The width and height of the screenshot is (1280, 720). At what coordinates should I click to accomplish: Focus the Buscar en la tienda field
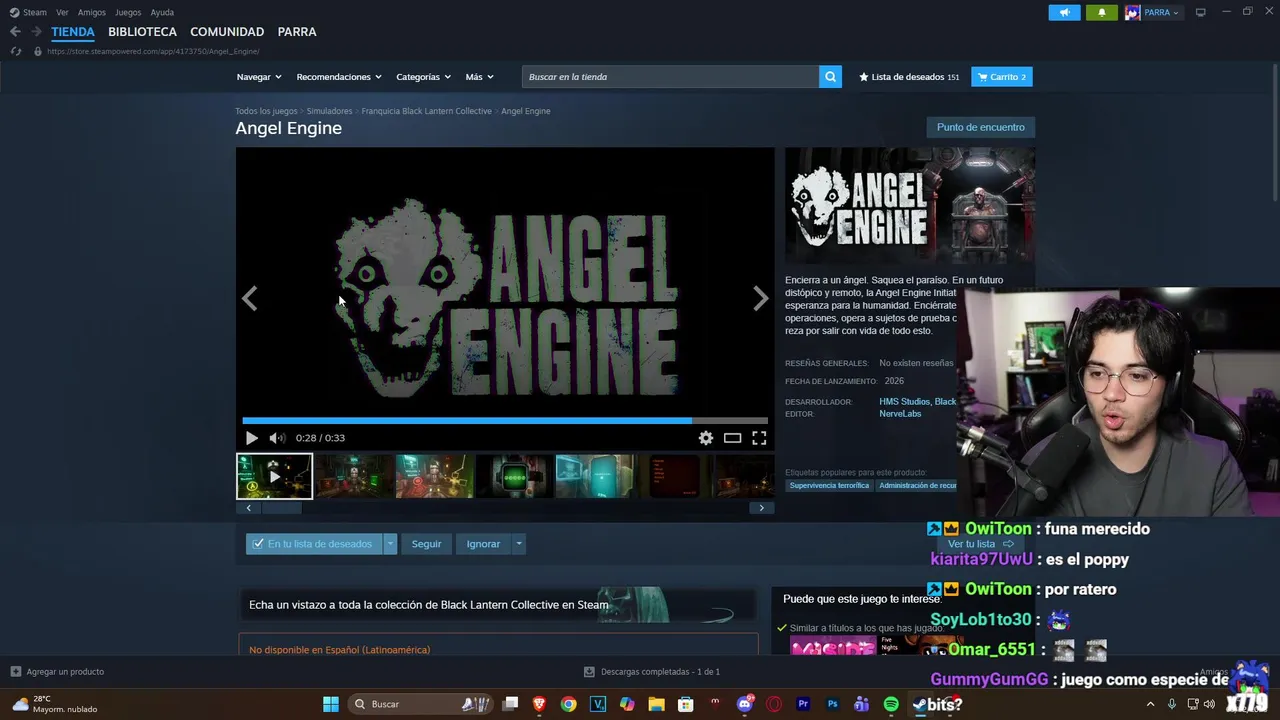(670, 77)
